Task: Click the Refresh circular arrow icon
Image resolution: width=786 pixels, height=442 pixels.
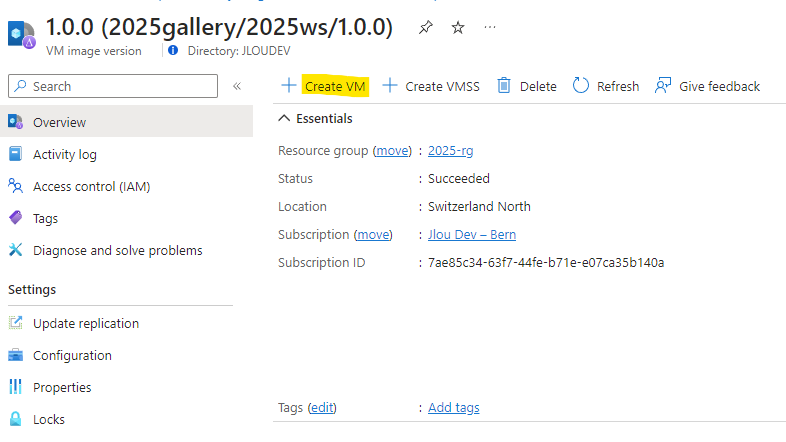Action: tap(580, 86)
